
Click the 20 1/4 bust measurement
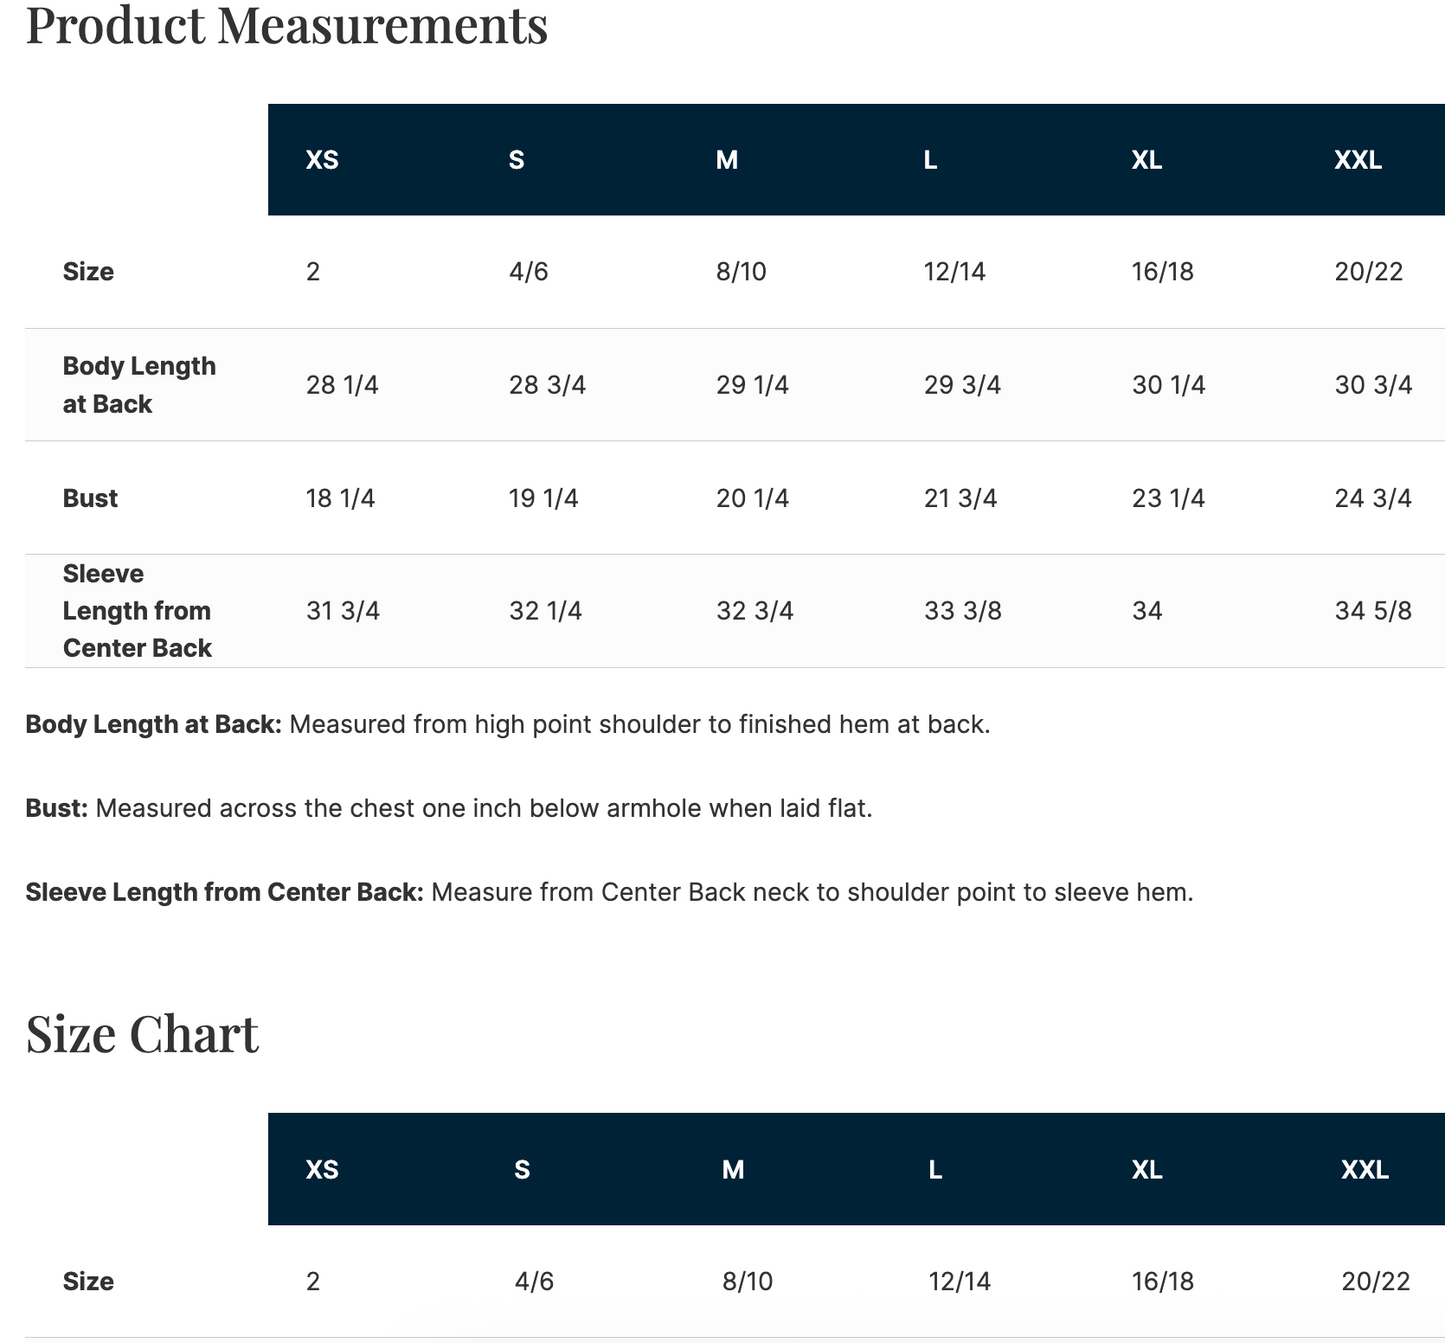(752, 498)
